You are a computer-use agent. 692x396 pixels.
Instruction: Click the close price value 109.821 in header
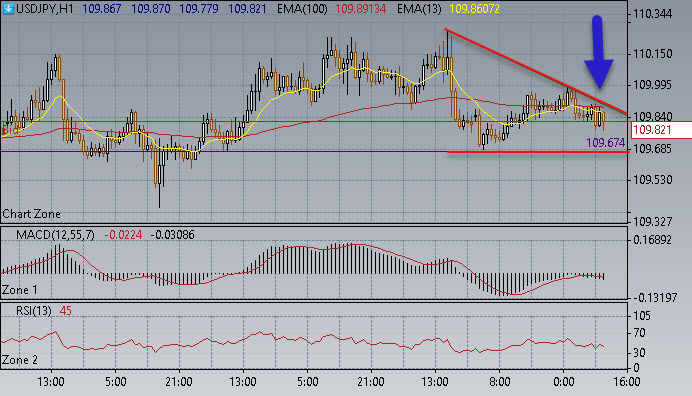point(247,8)
